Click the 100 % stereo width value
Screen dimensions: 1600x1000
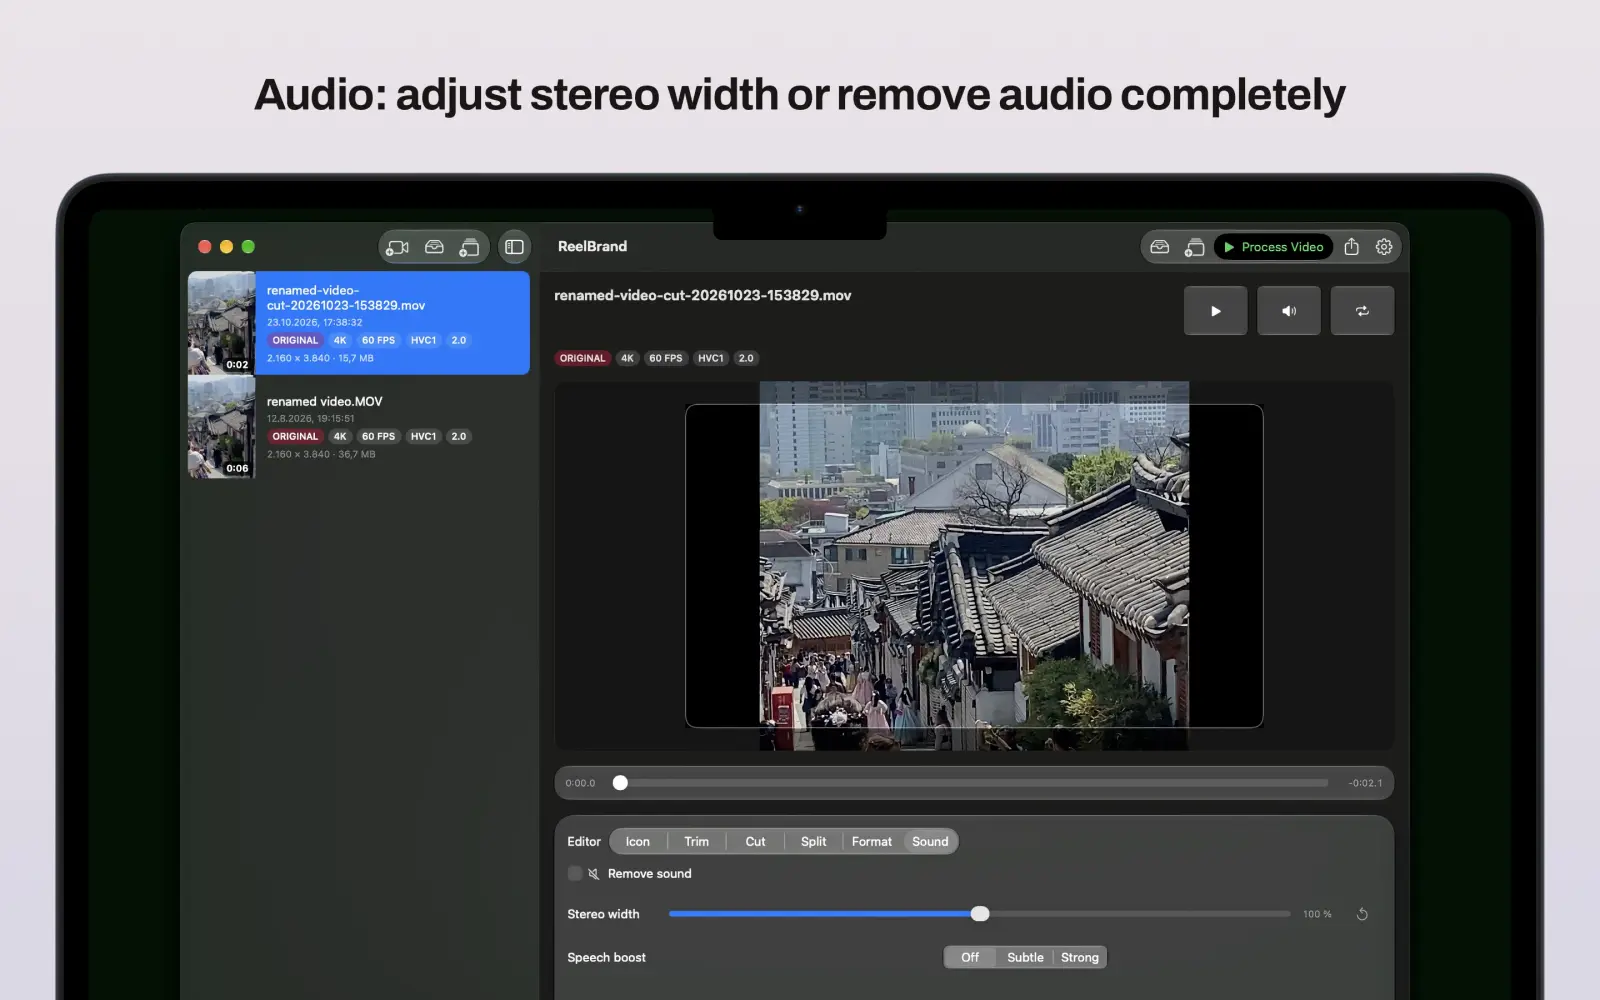pyautogui.click(x=1317, y=914)
